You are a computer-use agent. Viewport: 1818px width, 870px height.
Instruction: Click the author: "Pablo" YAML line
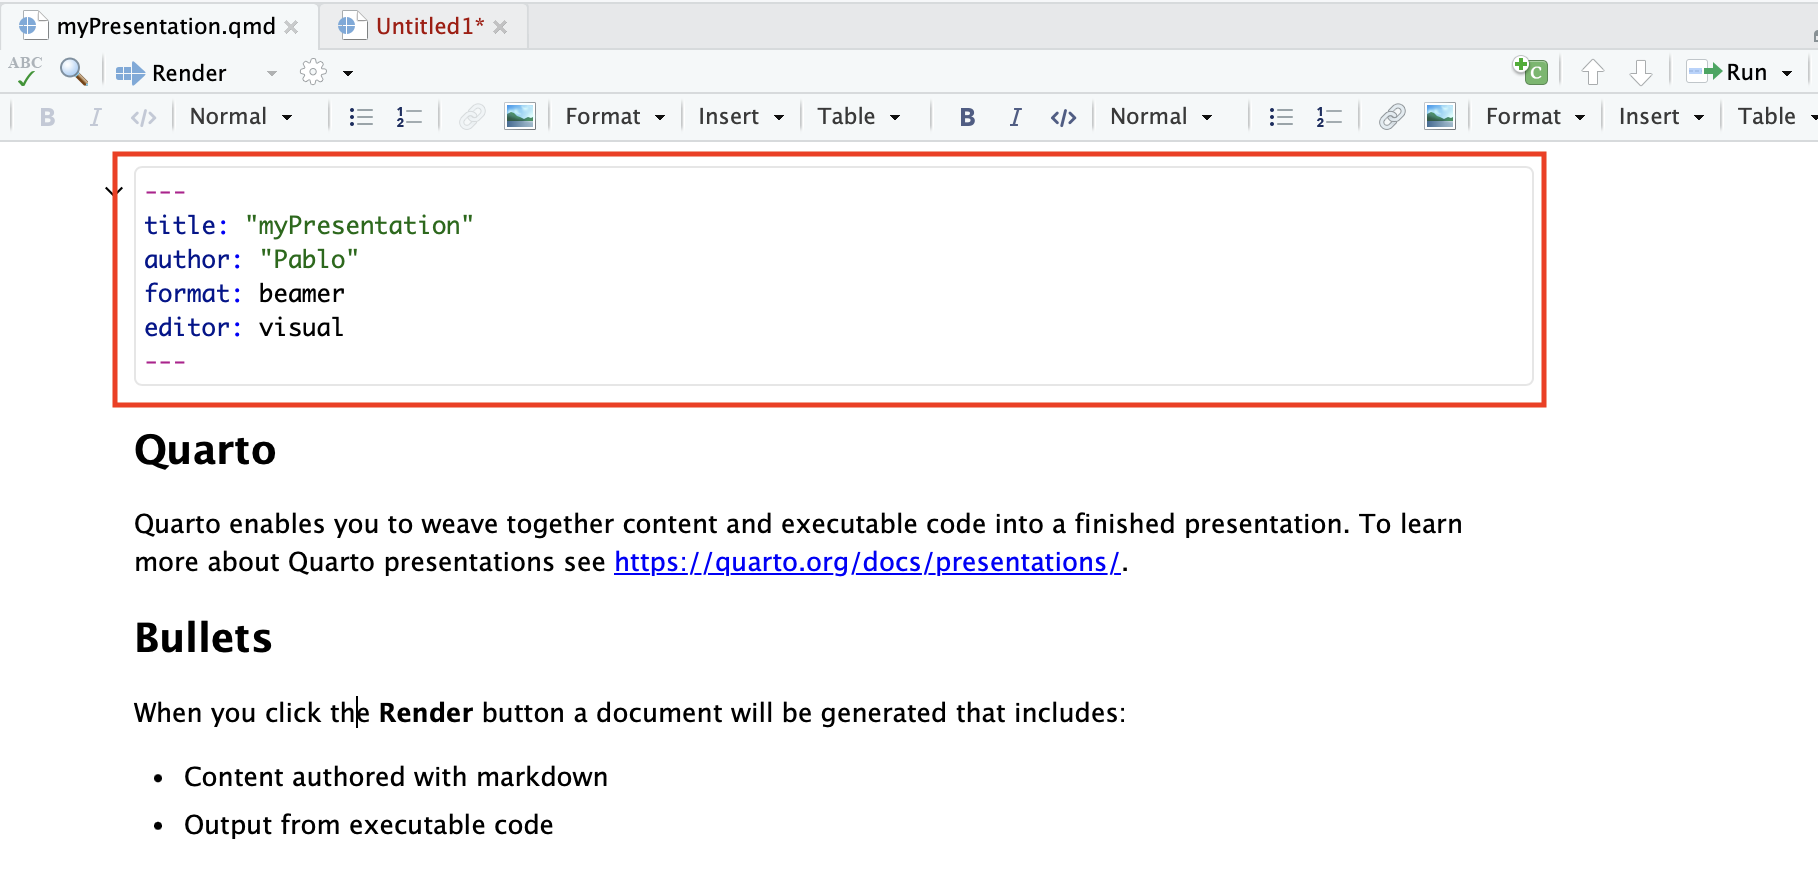pyautogui.click(x=251, y=259)
